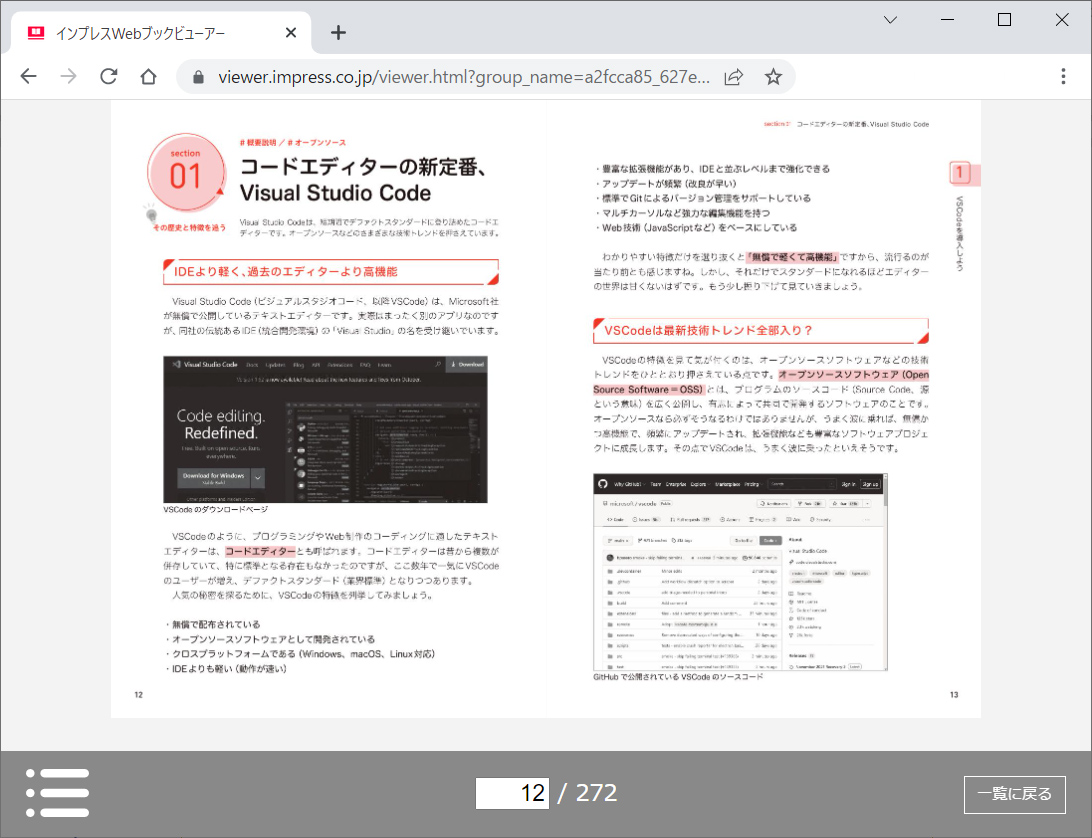
Task: Click the grayed forward navigation arrow
Action: tap(67, 76)
